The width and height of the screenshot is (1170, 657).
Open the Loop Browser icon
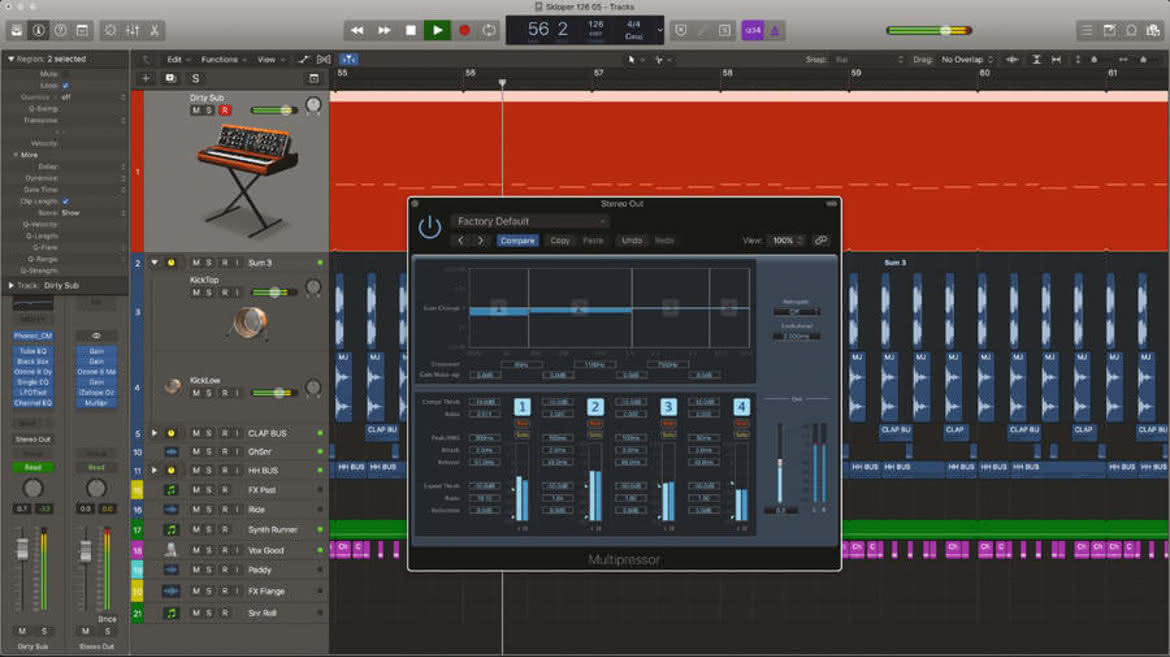1131,31
